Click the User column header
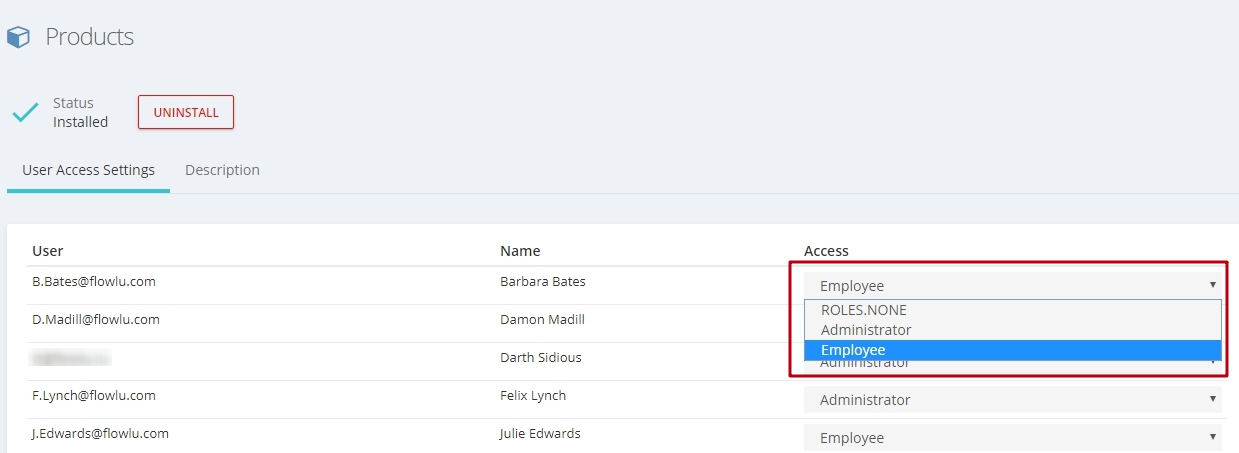 [48, 251]
